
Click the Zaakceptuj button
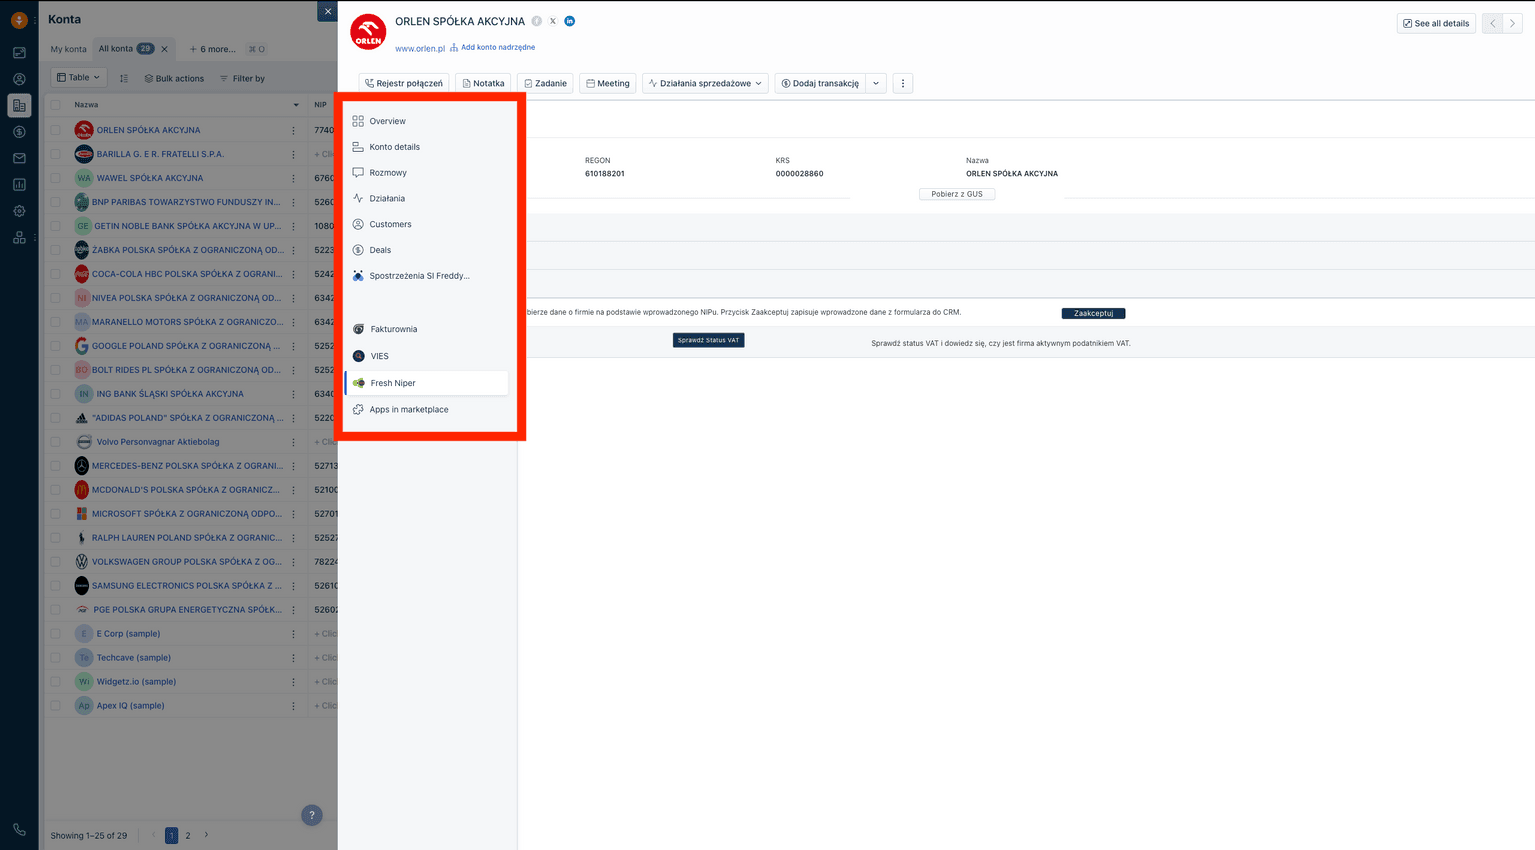click(1093, 313)
